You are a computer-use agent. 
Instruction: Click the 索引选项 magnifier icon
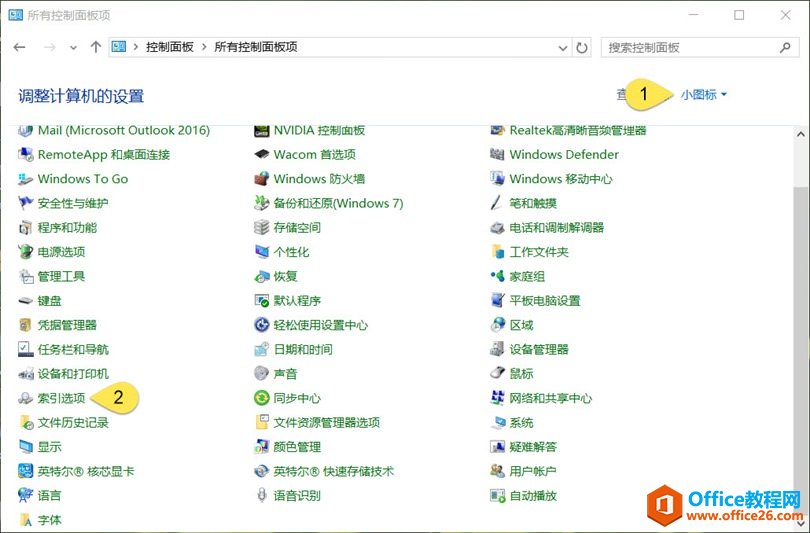click(25, 398)
